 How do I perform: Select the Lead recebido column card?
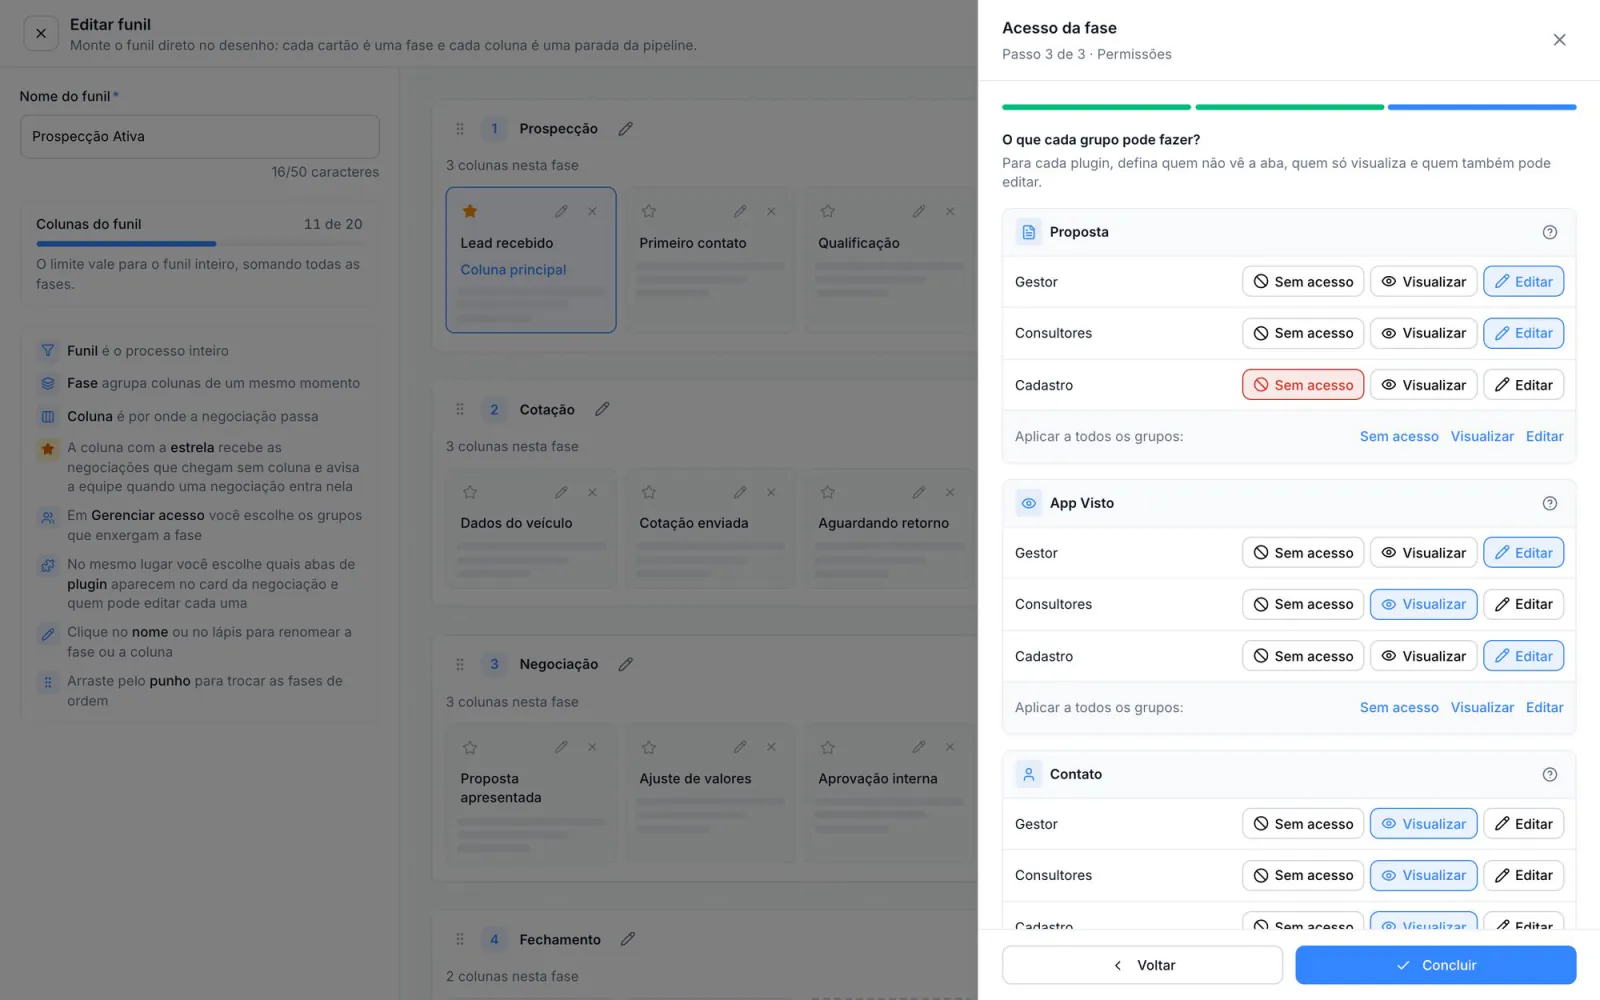point(531,260)
